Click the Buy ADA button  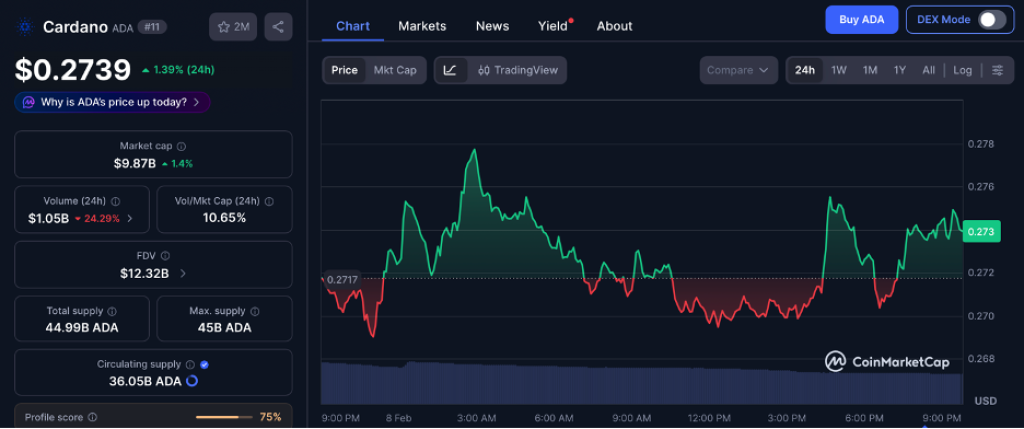[x=861, y=20]
